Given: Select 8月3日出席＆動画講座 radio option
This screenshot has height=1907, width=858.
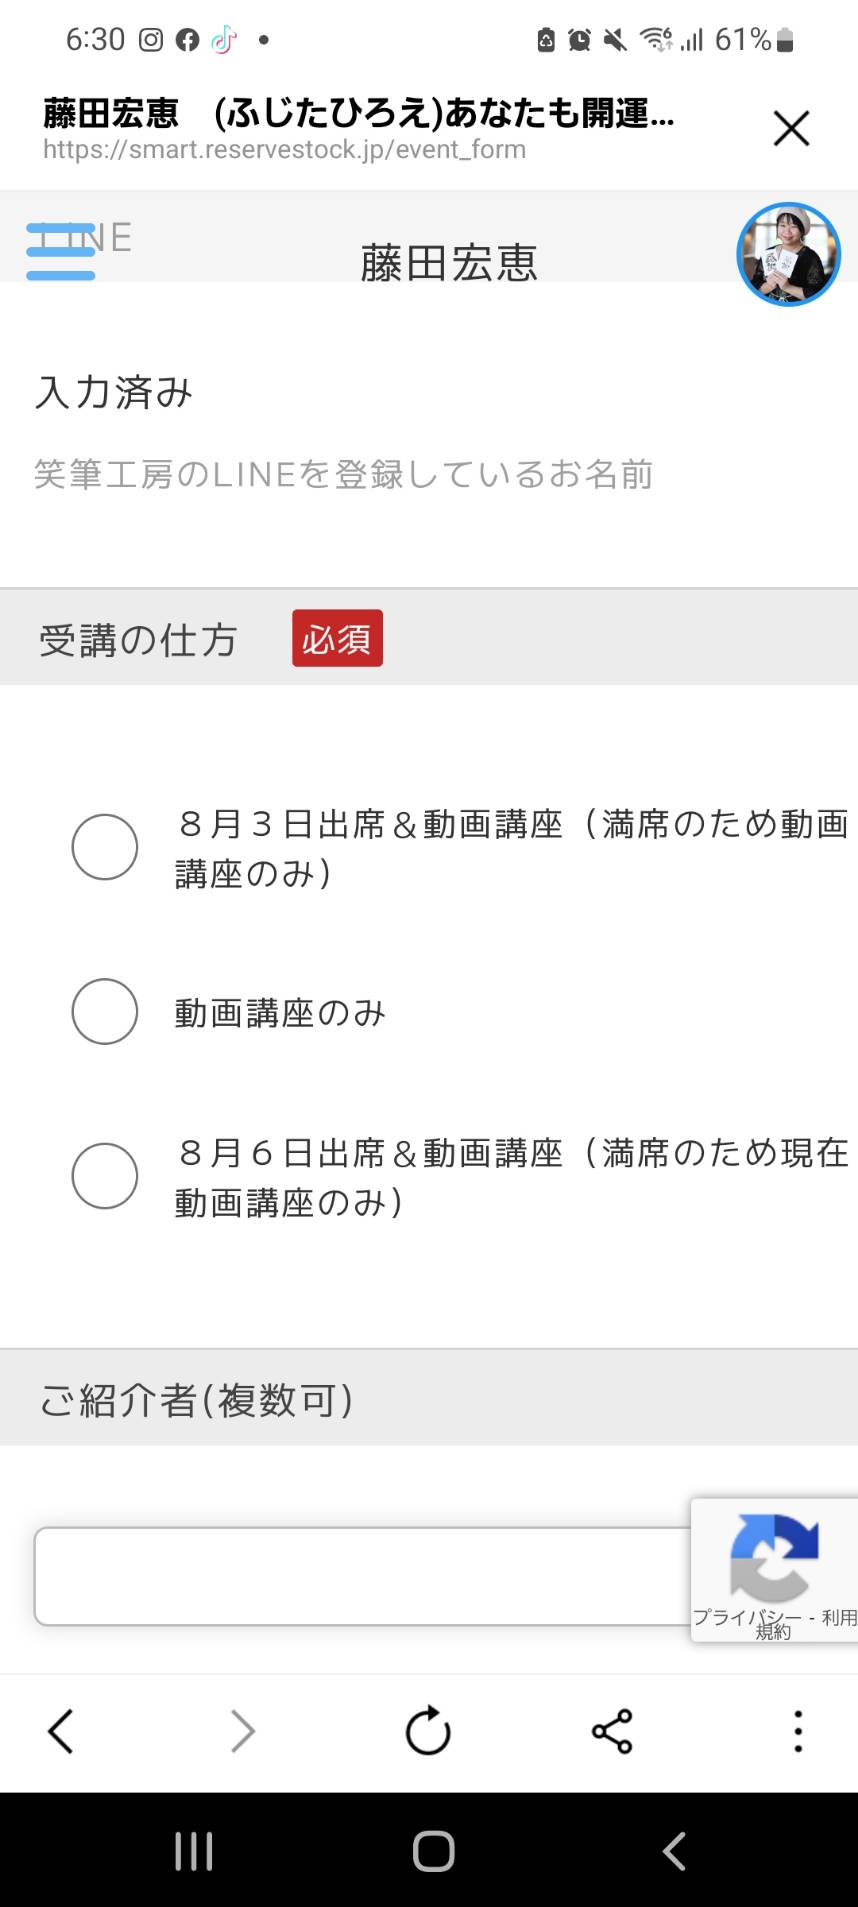Looking at the screenshot, I should point(105,847).
